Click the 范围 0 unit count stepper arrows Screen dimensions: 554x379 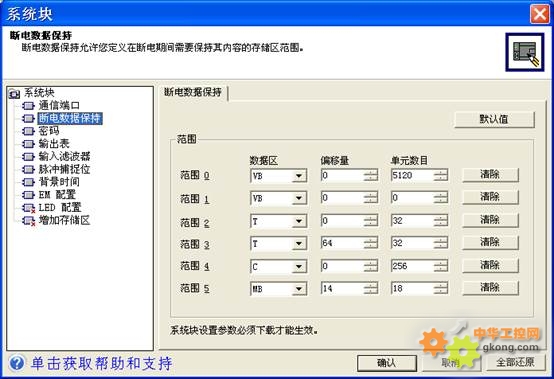[441, 176]
